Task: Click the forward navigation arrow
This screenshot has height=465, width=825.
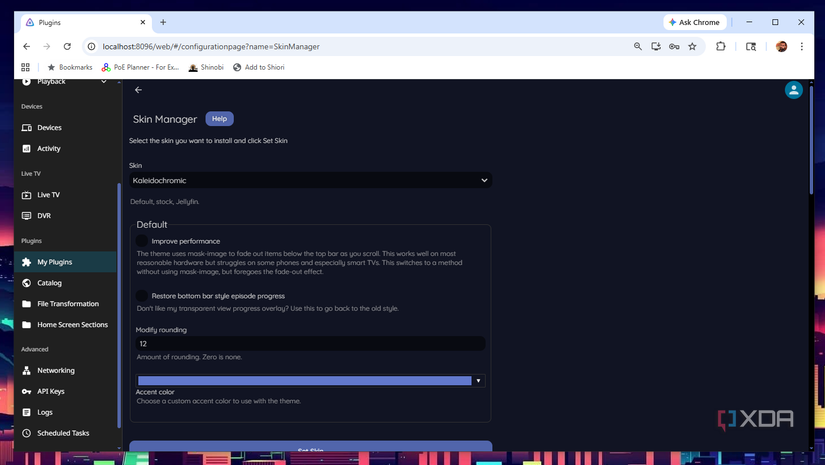Action: (x=47, y=46)
